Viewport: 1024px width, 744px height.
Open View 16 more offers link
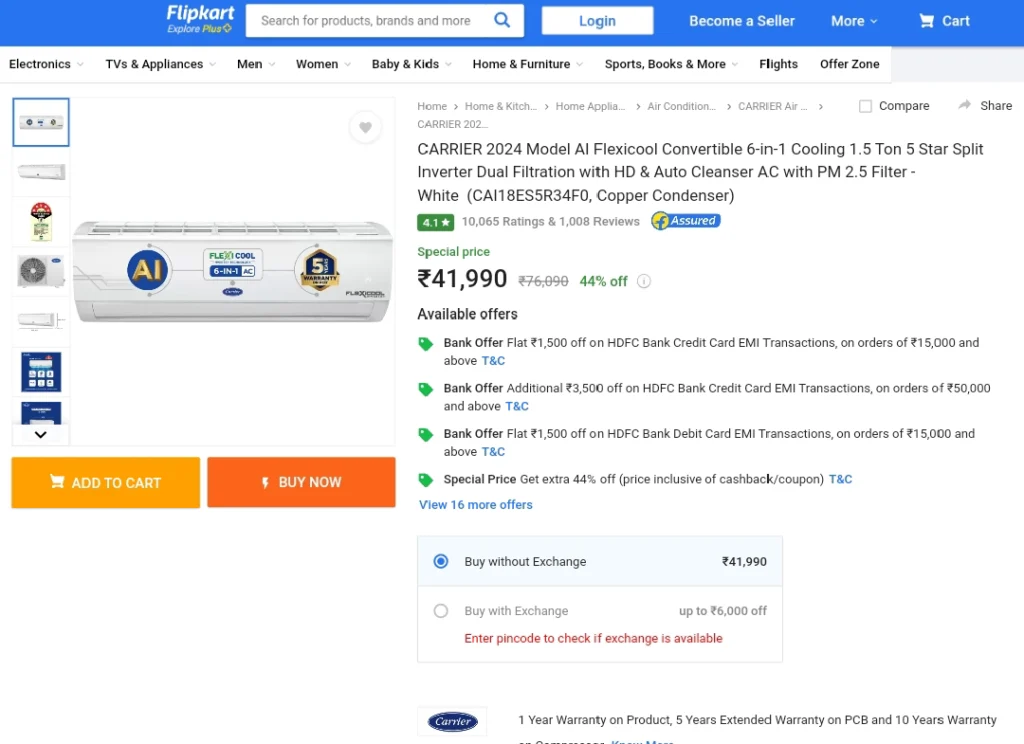click(475, 504)
